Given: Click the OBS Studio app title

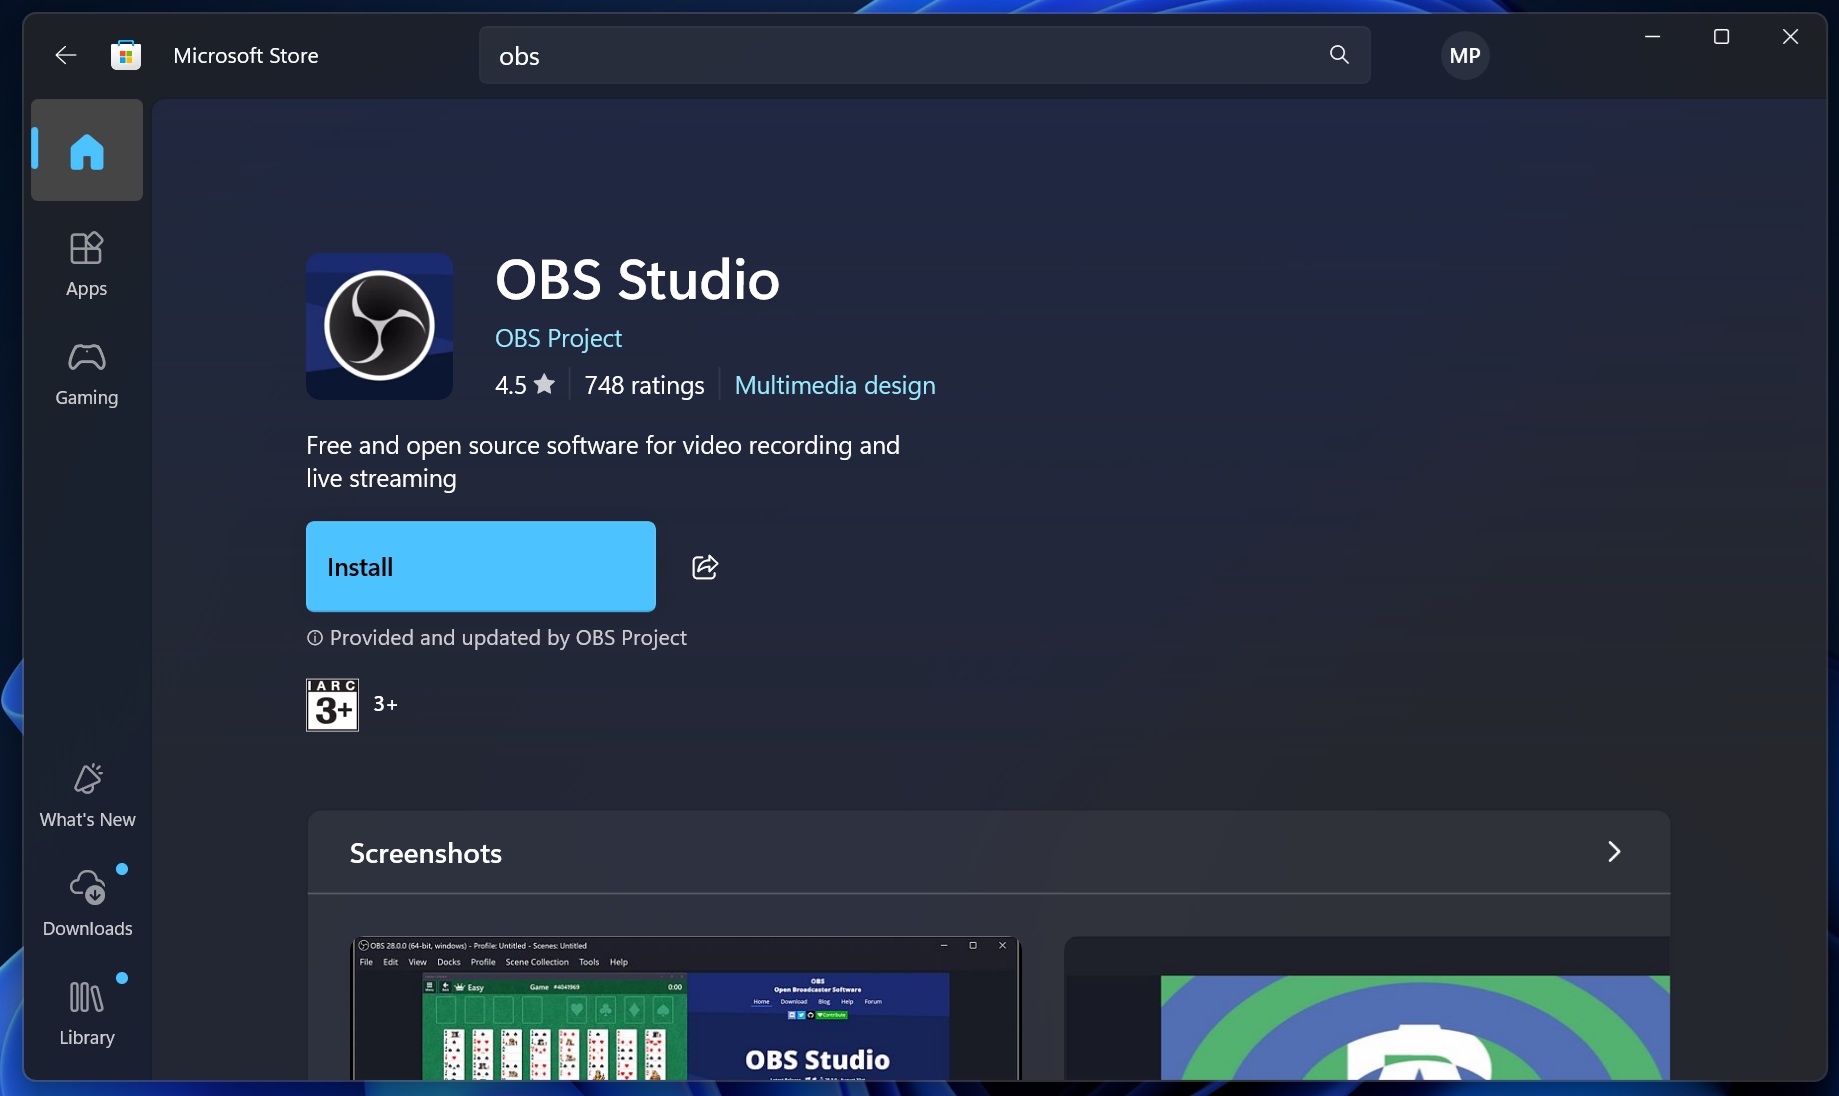Looking at the screenshot, I should (x=637, y=279).
